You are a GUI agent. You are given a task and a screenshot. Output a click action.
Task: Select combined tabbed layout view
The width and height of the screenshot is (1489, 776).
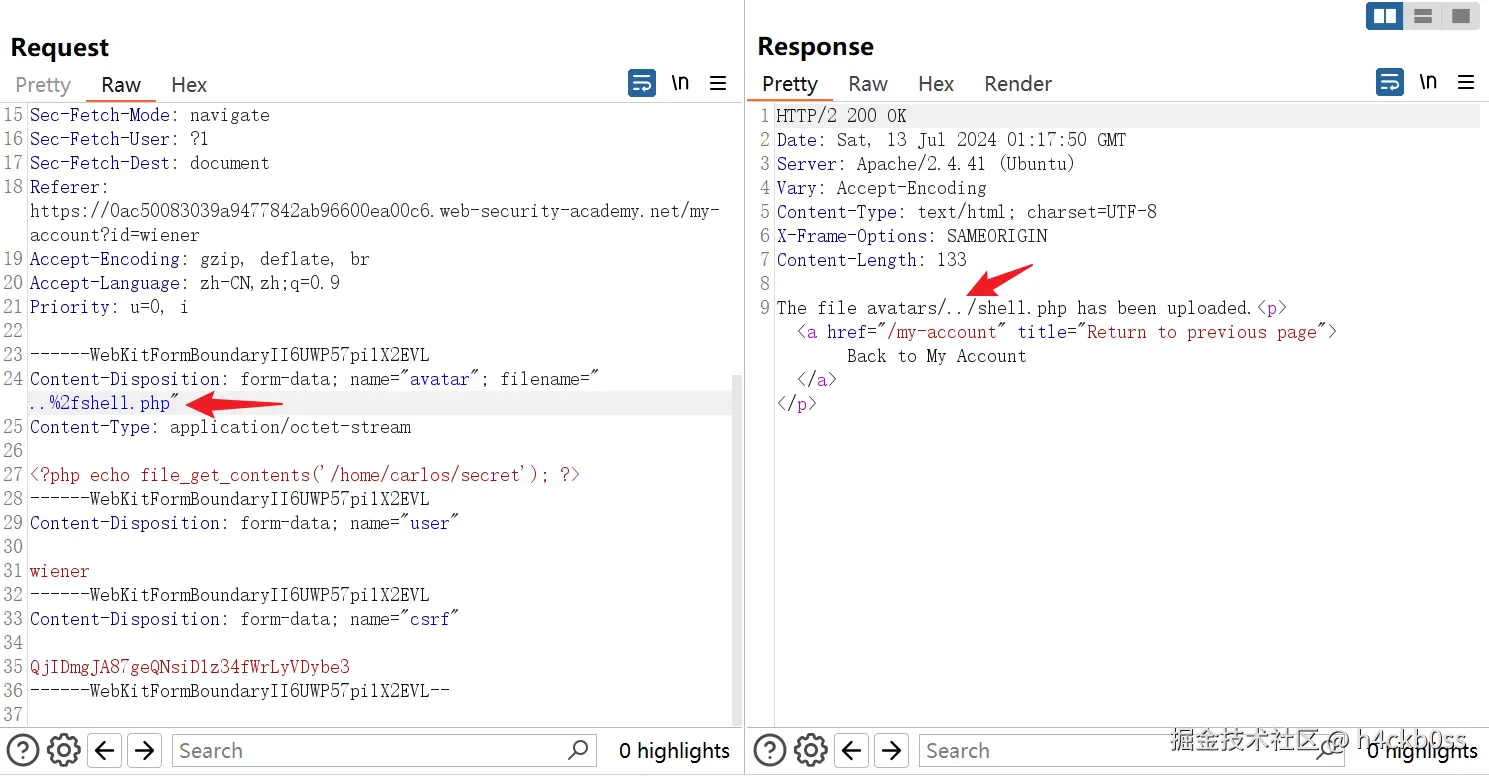tap(1460, 16)
